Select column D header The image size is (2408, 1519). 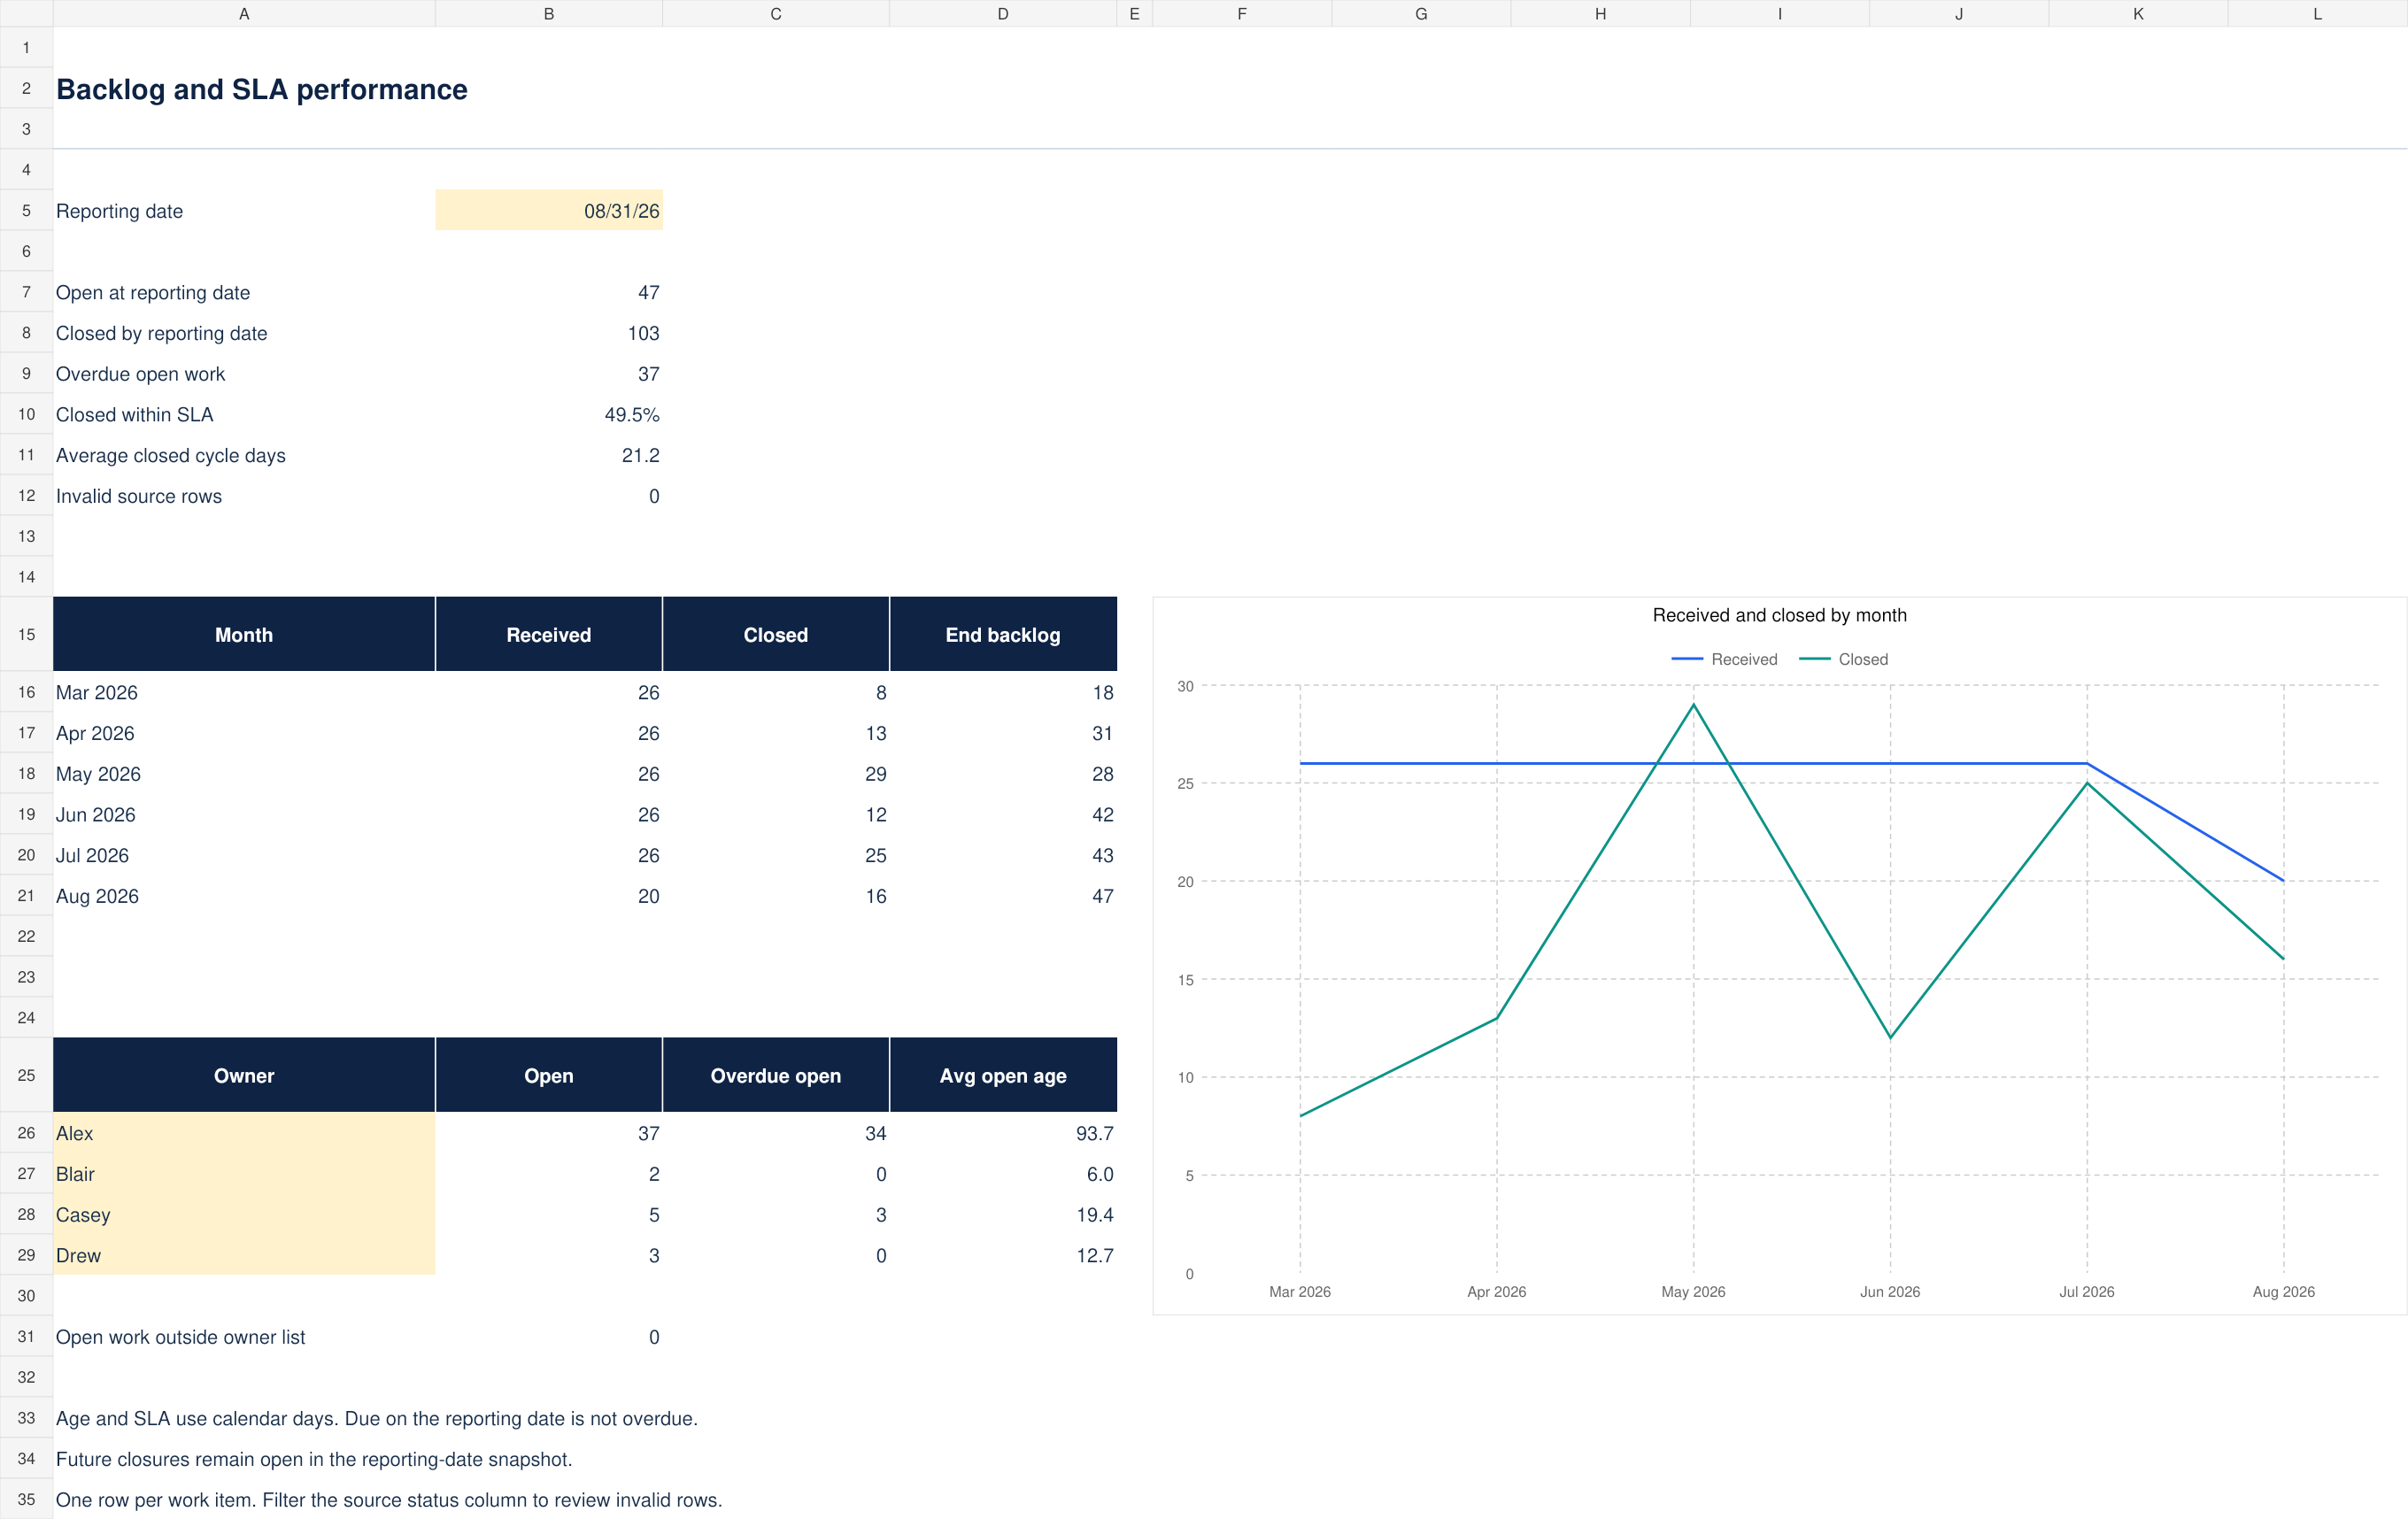(1003, 13)
